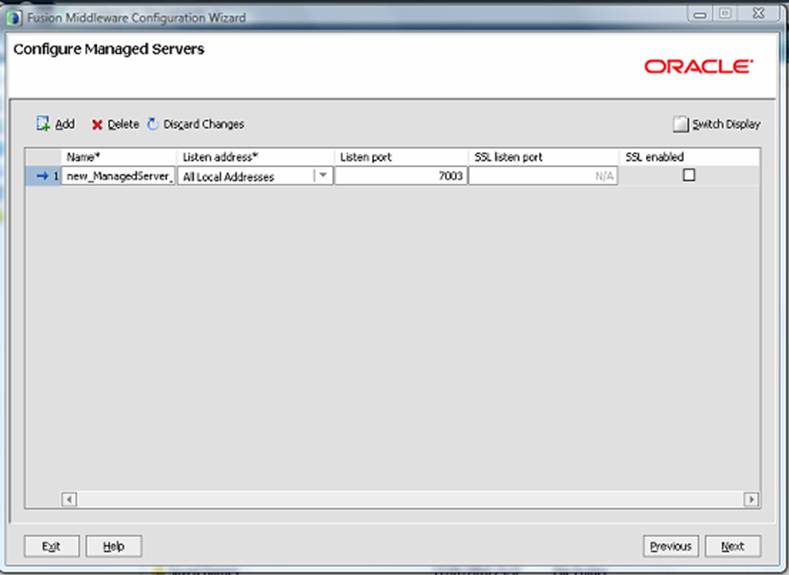
Task: Click the red Delete X icon
Action: [x=97, y=125]
